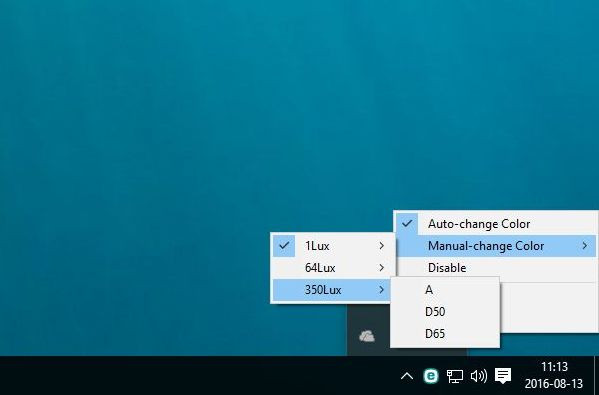The image size is (599, 395).
Task: Expand the 64Lux submenu arrow
Action: point(382,268)
